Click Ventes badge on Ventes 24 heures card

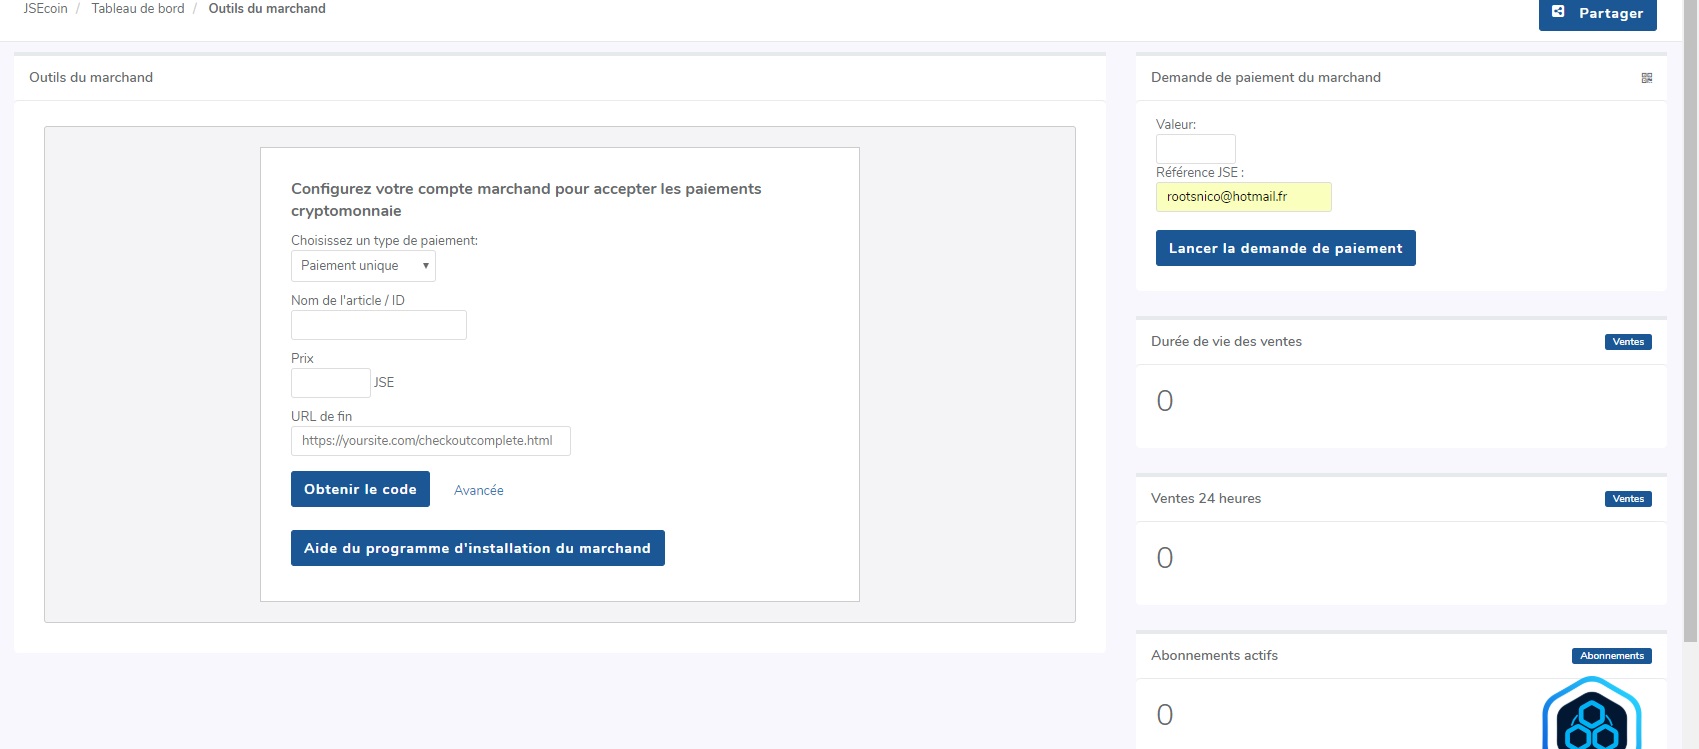point(1627,499)
